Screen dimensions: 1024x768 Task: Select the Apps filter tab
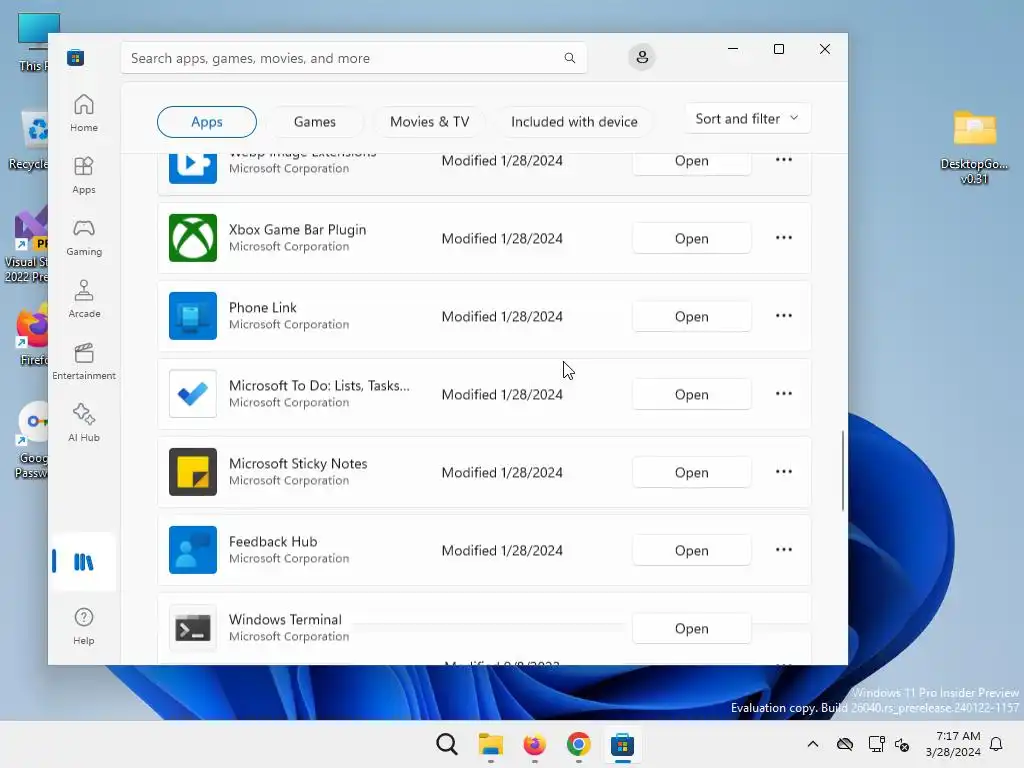[x=207, y=122]
